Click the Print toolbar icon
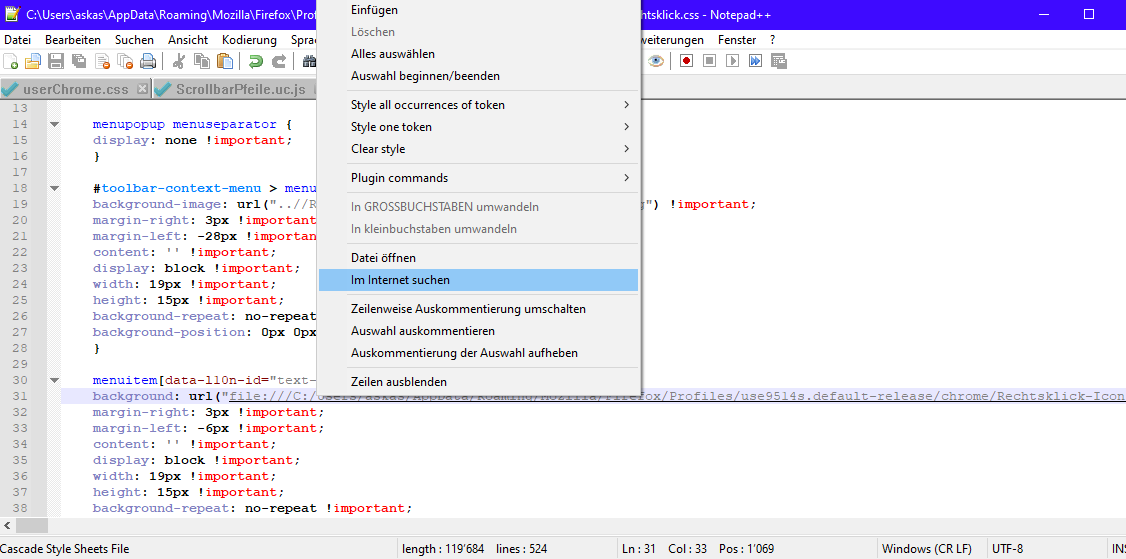This screenshot has width=1126, height=559. (x=148, y=61)
